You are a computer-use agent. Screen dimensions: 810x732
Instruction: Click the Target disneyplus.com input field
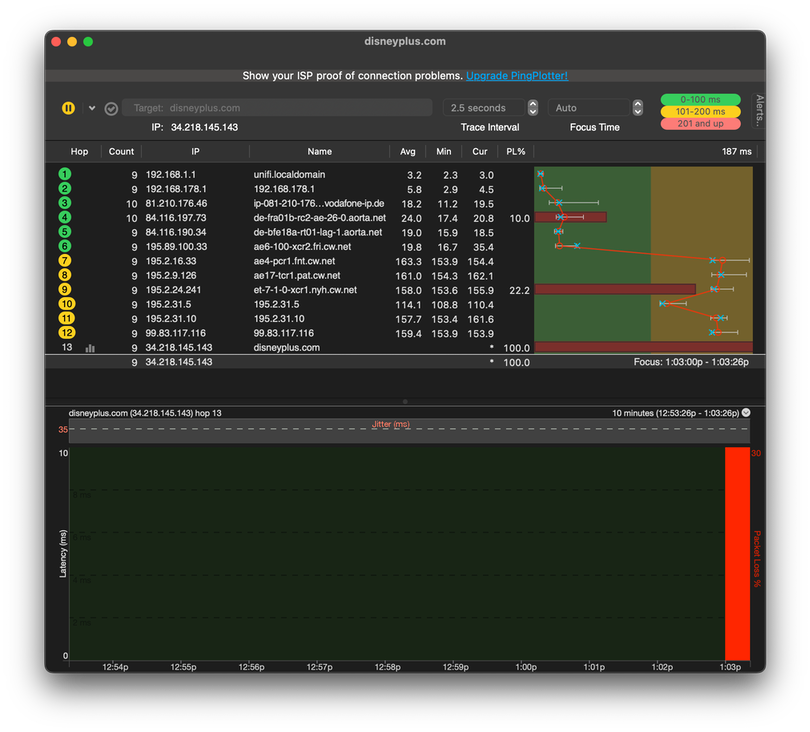[x=277, y=108]
